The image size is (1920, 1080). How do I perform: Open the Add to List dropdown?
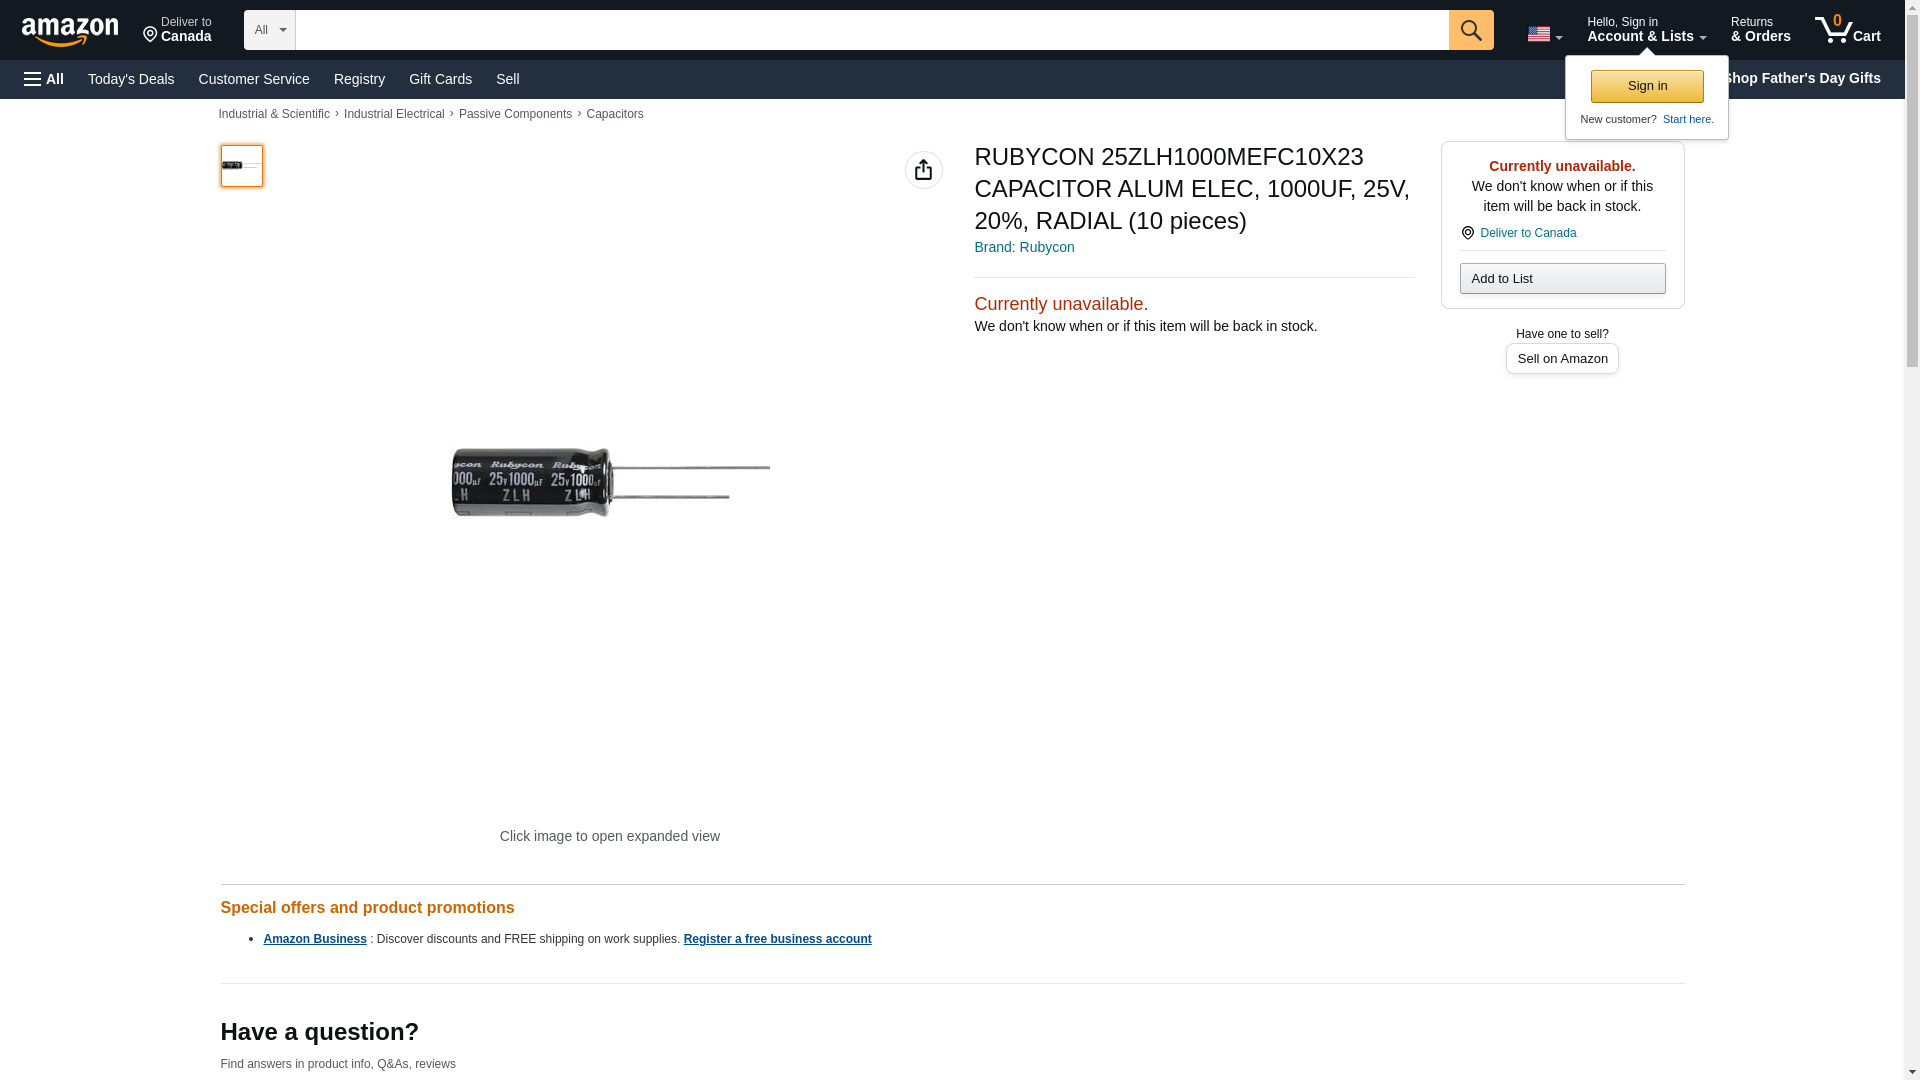[1562, 278]
